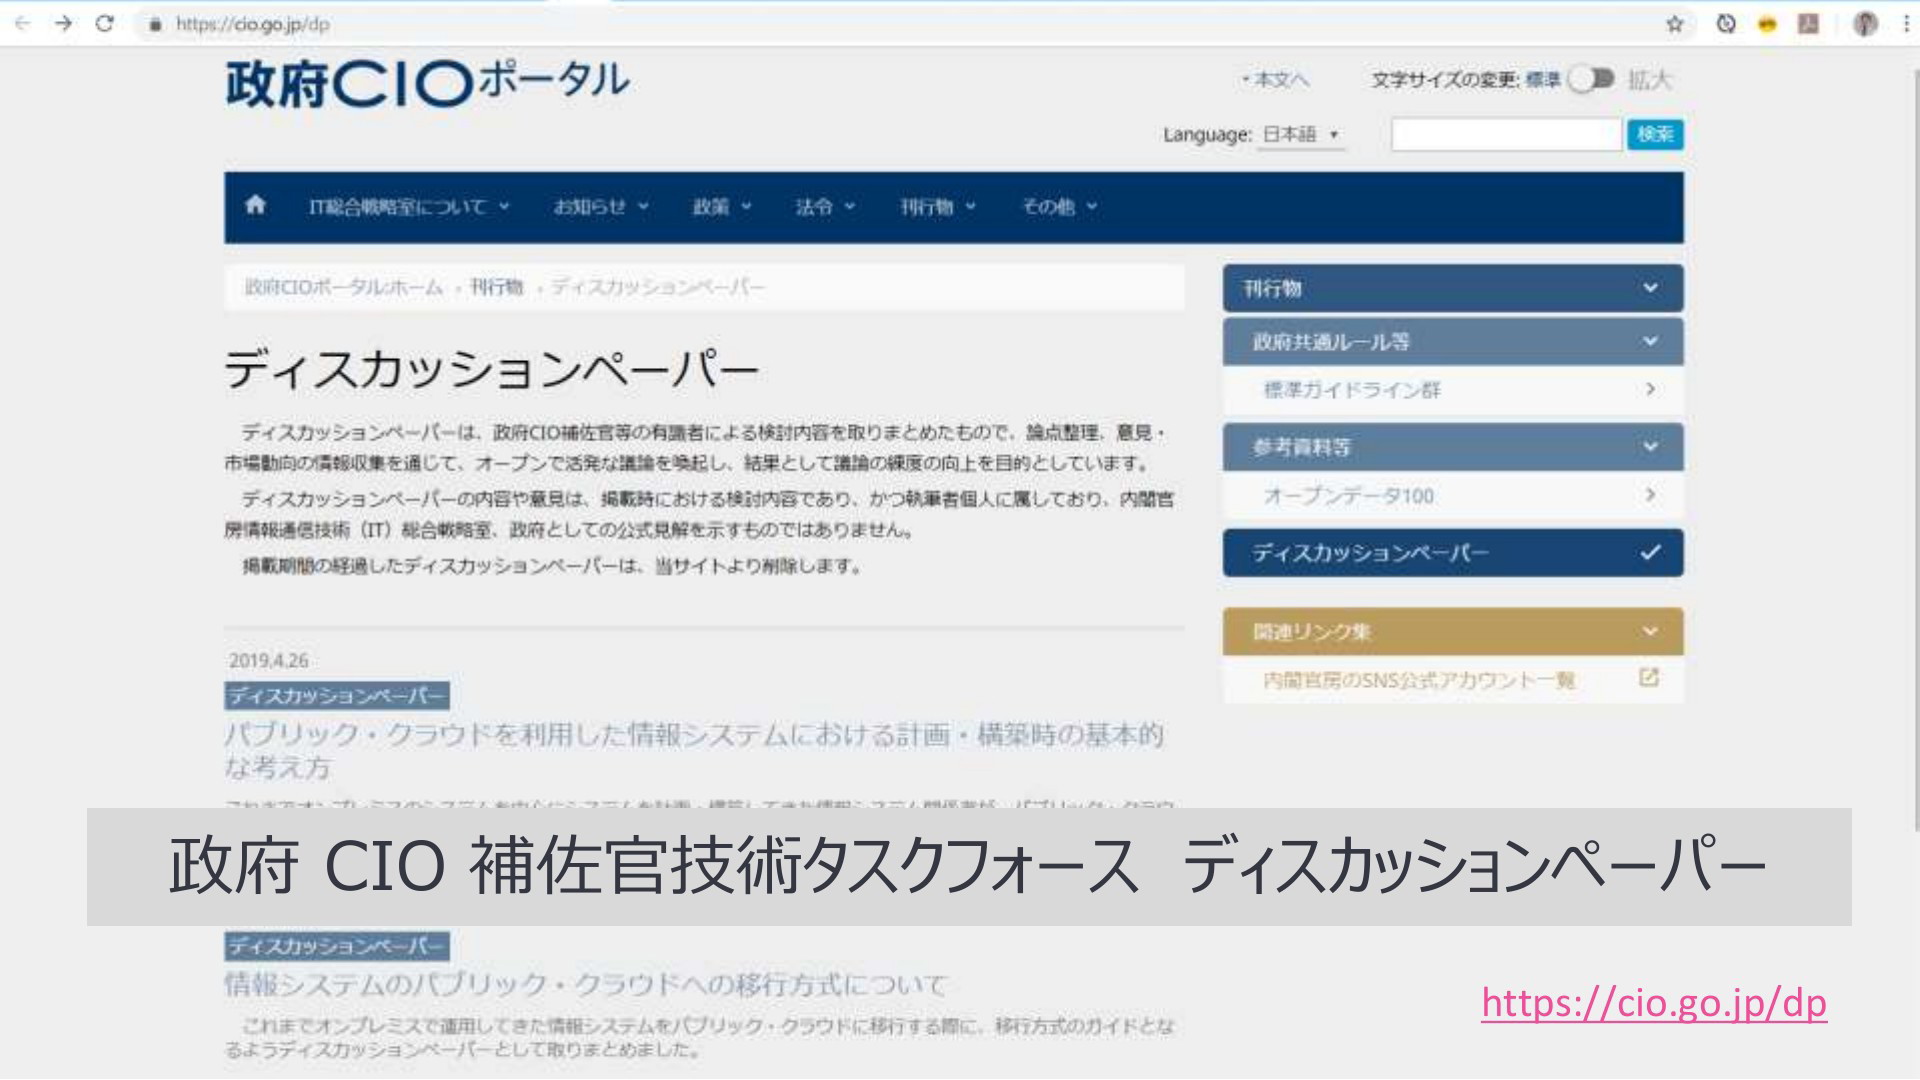Click 政府CIOポータル site logo
The width and height of the screenshot is (1920, 1080).
[427, 82]
